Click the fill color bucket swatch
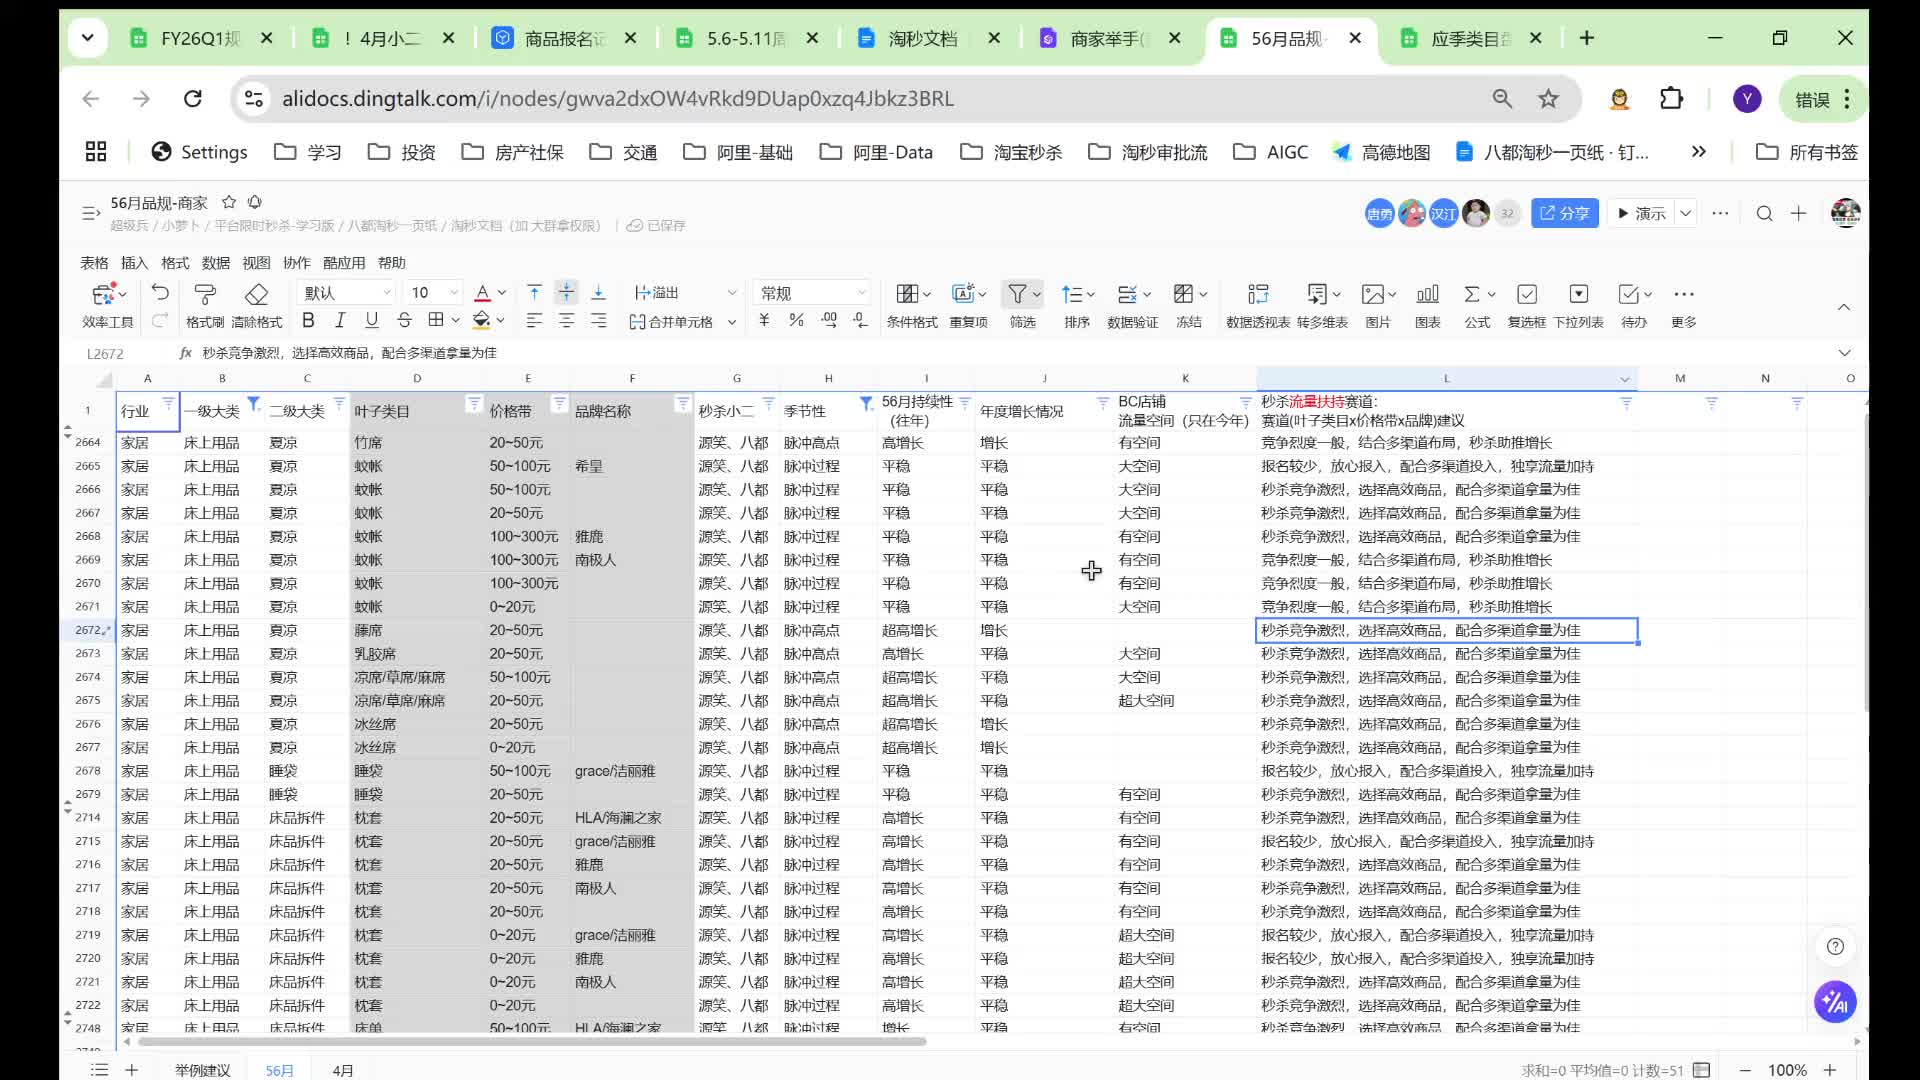The height and width of the screenshot is (1080, 1920). pyautogui.click(x=482, y=320)
